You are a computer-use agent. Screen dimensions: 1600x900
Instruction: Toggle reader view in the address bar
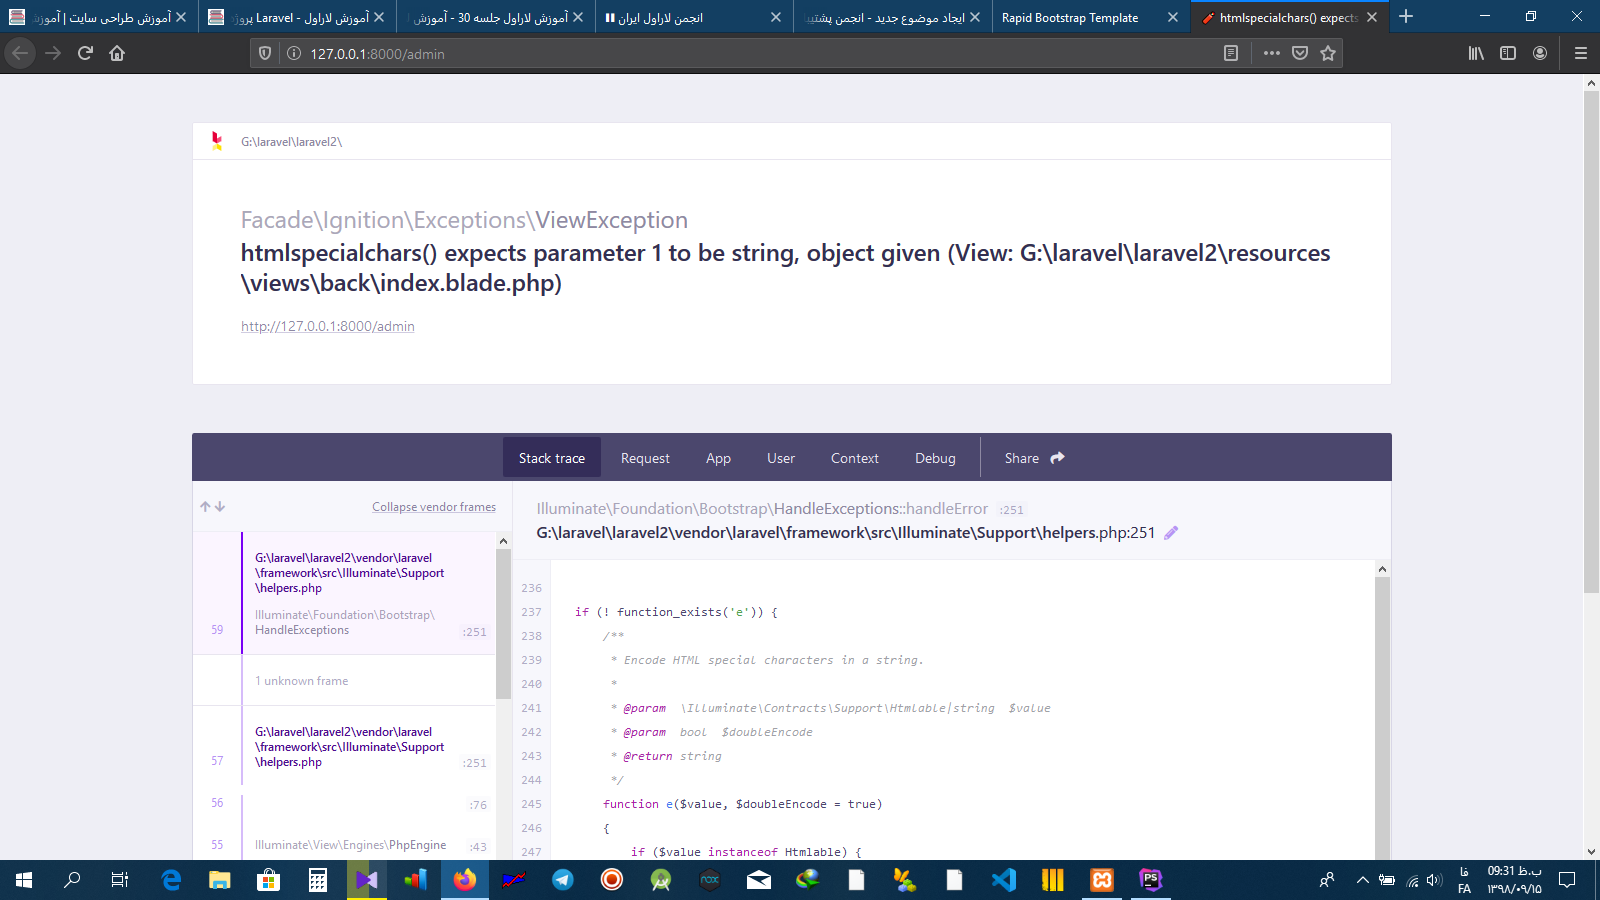pos(1231,53)
